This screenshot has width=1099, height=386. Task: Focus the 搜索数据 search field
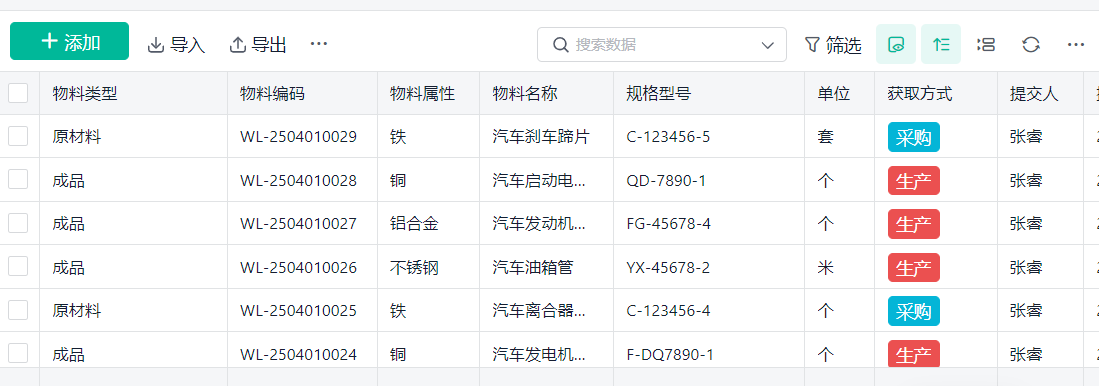[662, 45]
